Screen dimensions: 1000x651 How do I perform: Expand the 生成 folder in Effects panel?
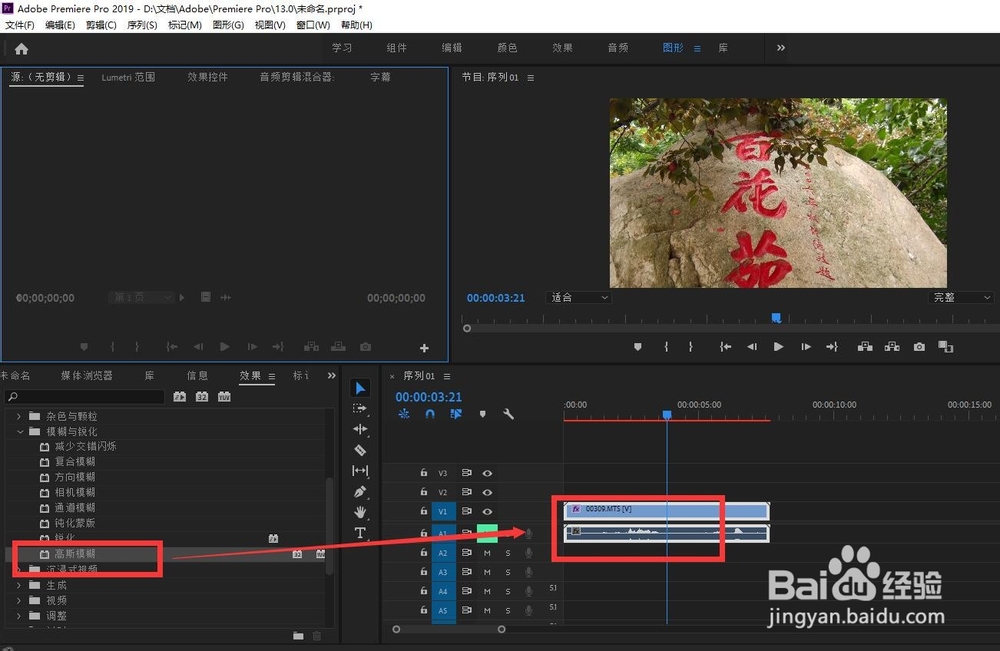[20, 583]
